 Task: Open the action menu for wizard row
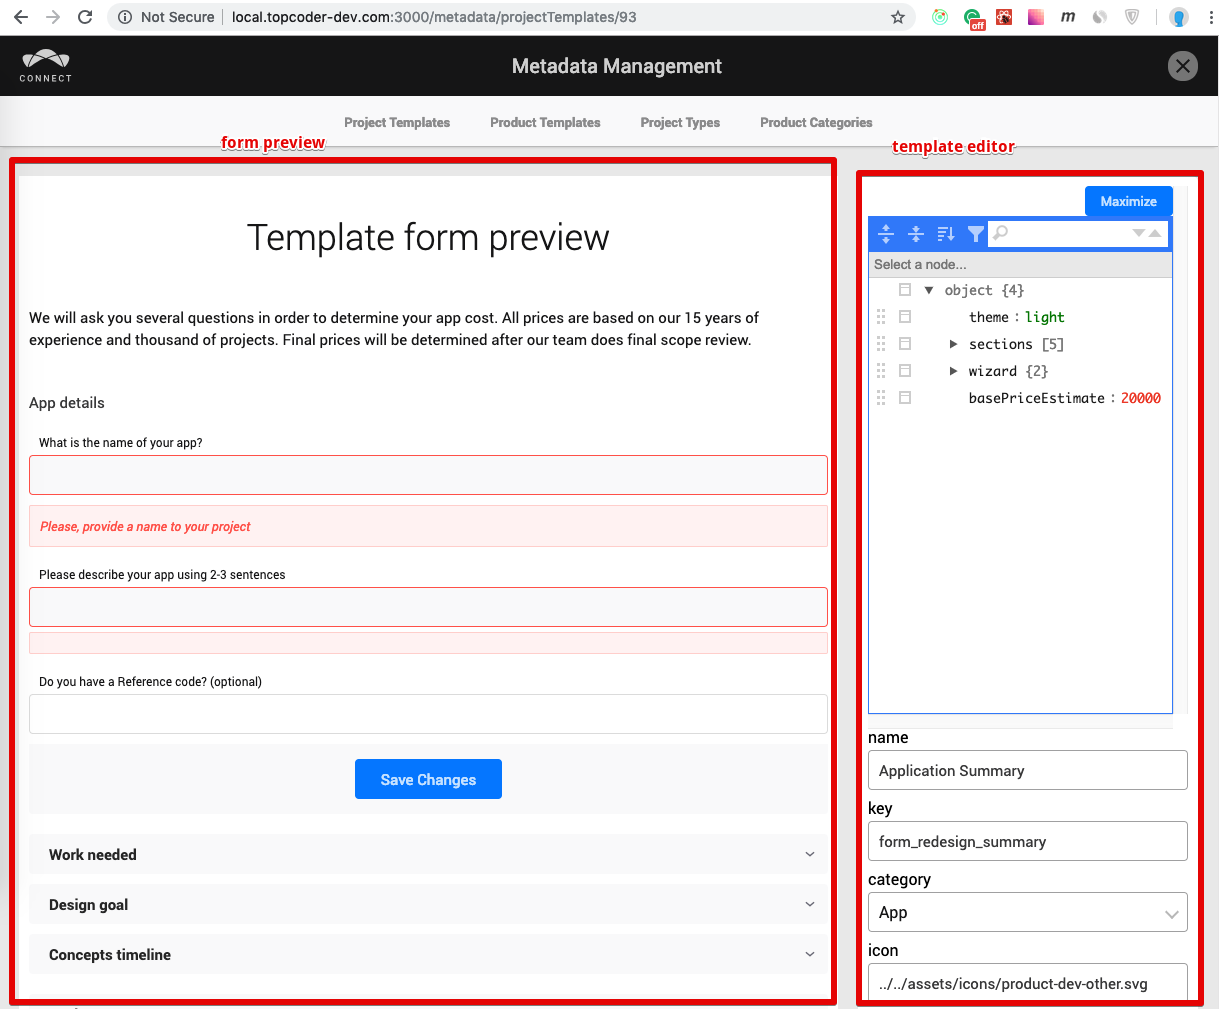[x=905, y=371]
